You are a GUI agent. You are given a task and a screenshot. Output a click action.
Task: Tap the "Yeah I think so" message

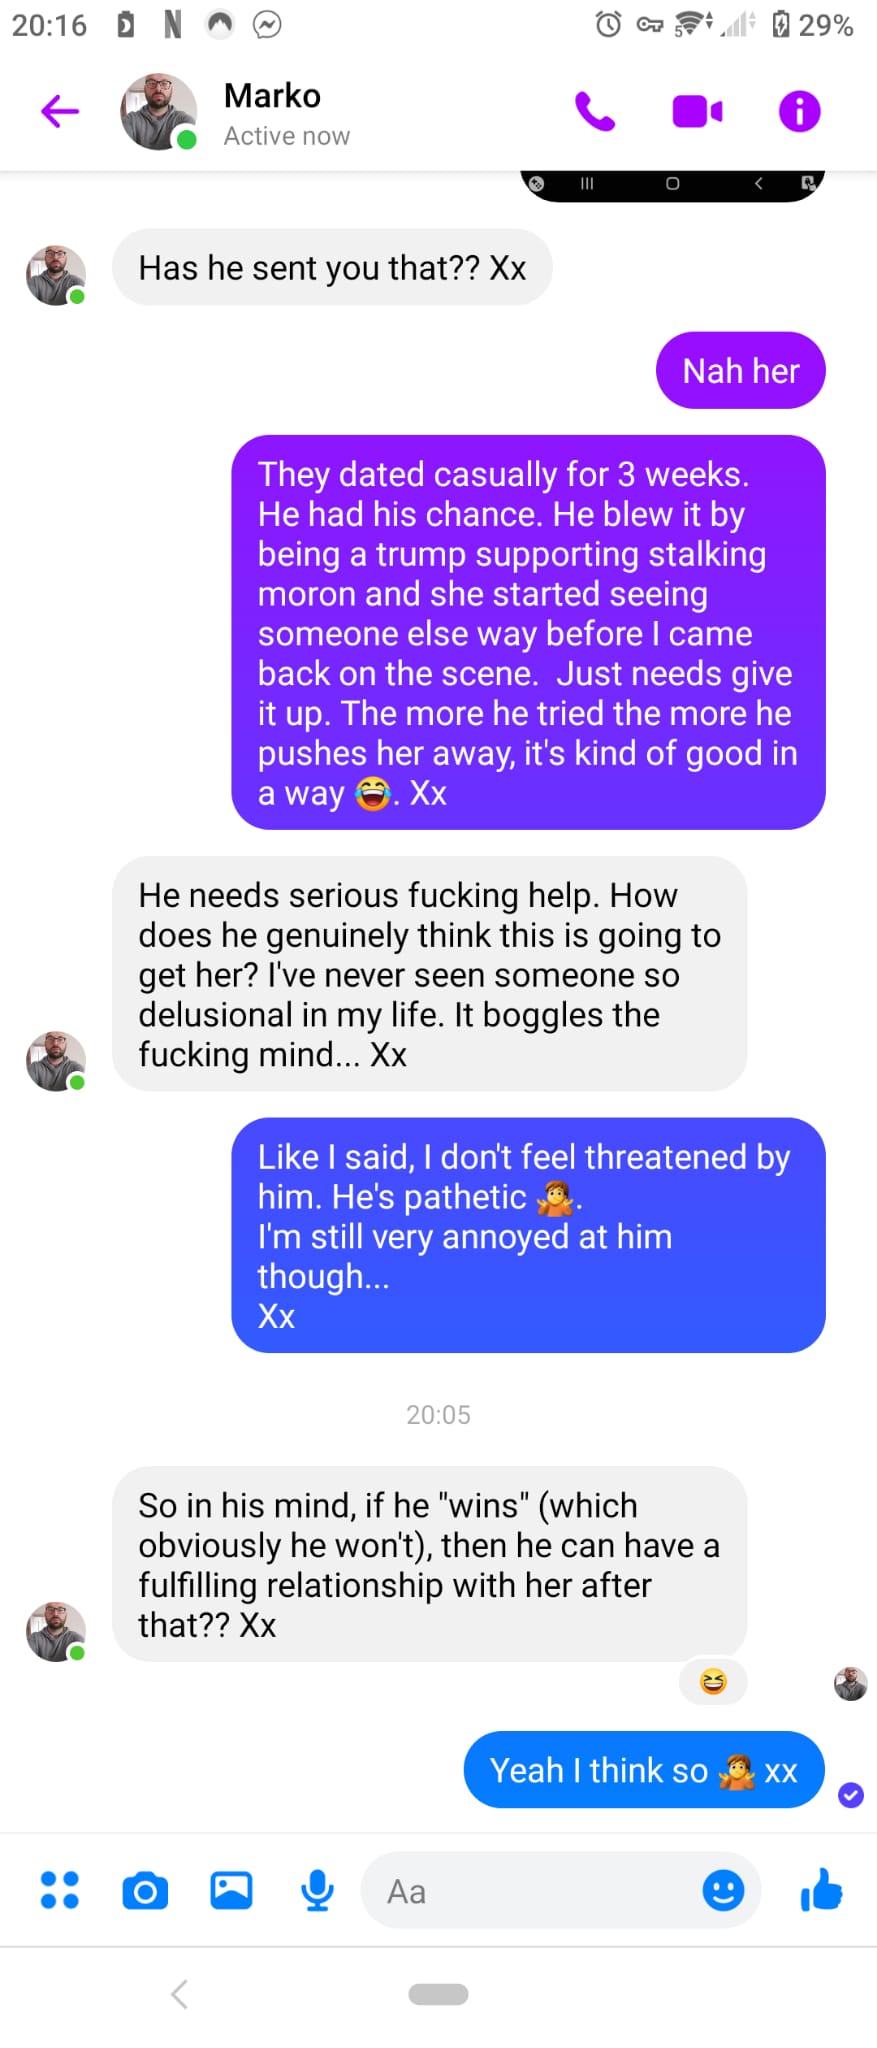[644, 1770]
